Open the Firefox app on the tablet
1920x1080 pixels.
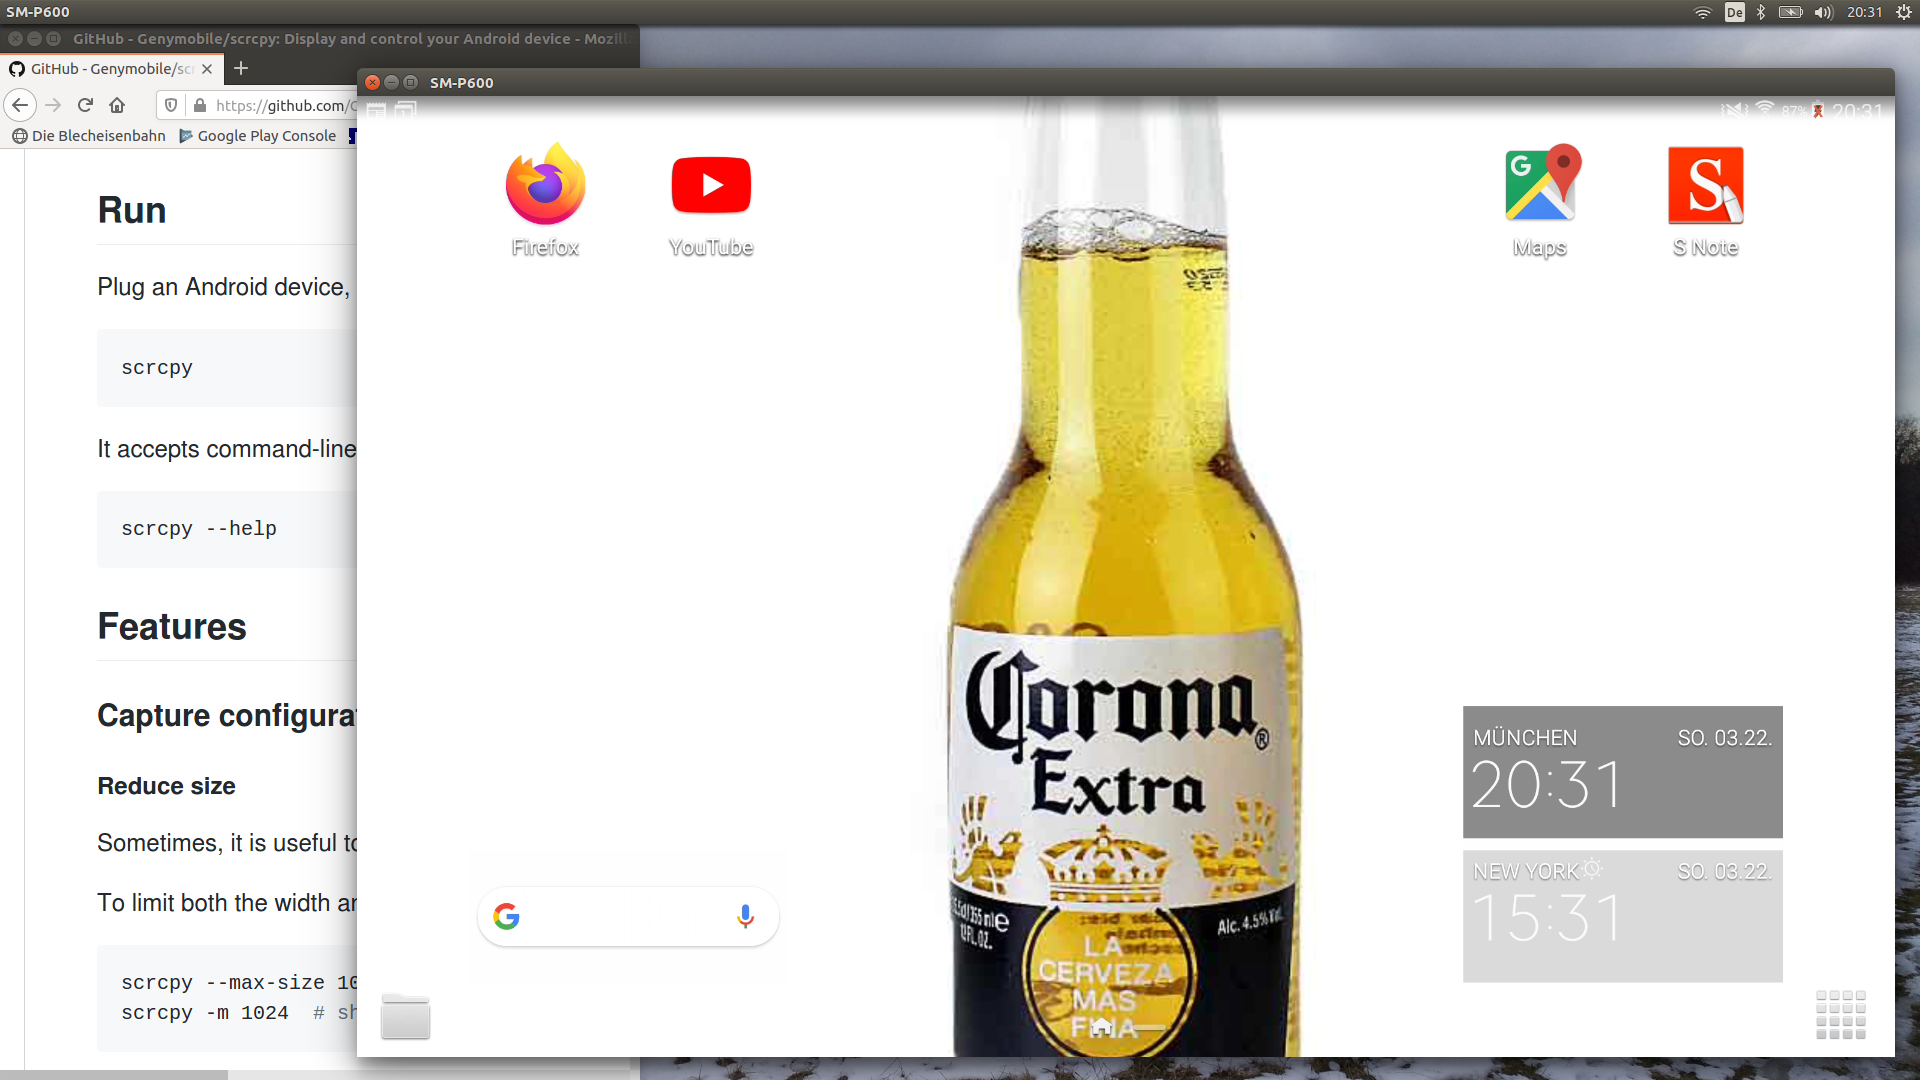(545, 186)
